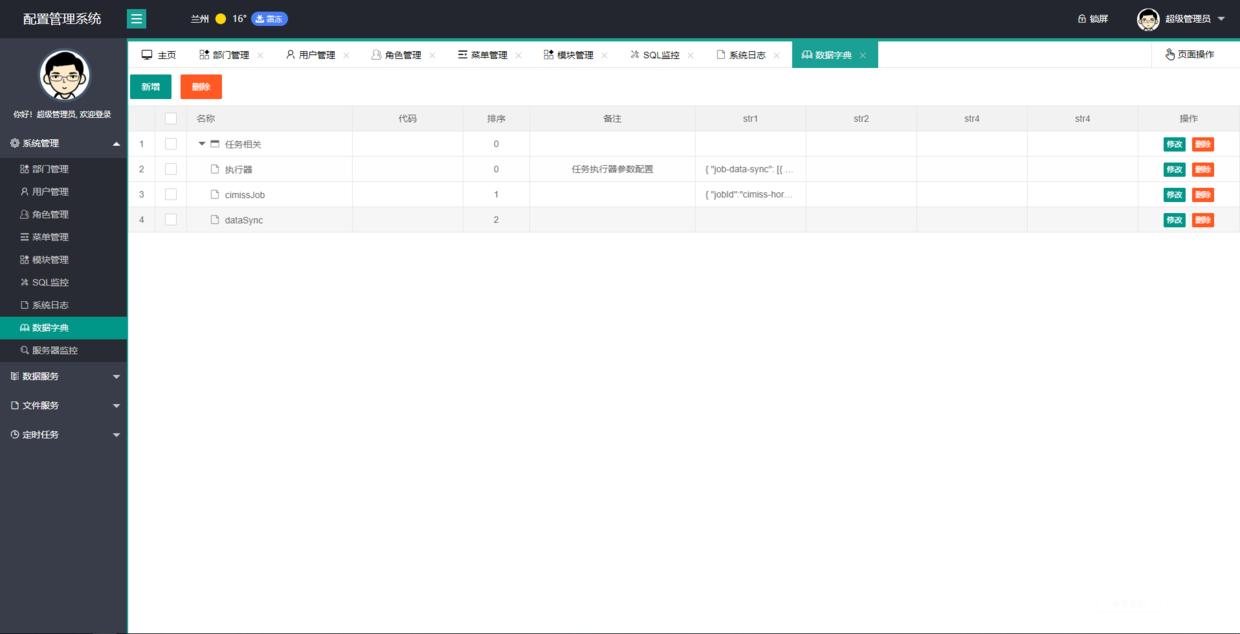Collapse the 任务相关 tree node
Screen dimensions: 1240x634
[202, 144]
